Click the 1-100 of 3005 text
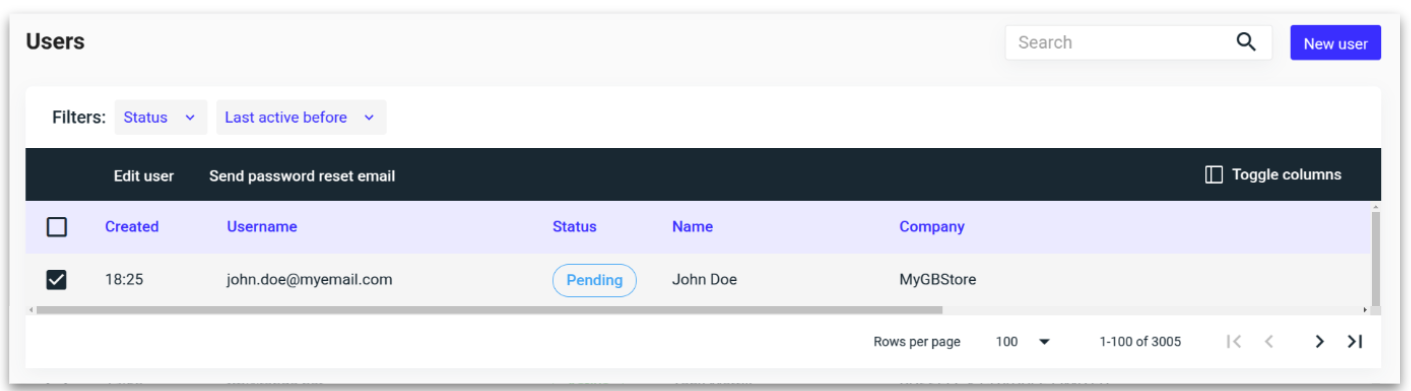 point(1140,342)
